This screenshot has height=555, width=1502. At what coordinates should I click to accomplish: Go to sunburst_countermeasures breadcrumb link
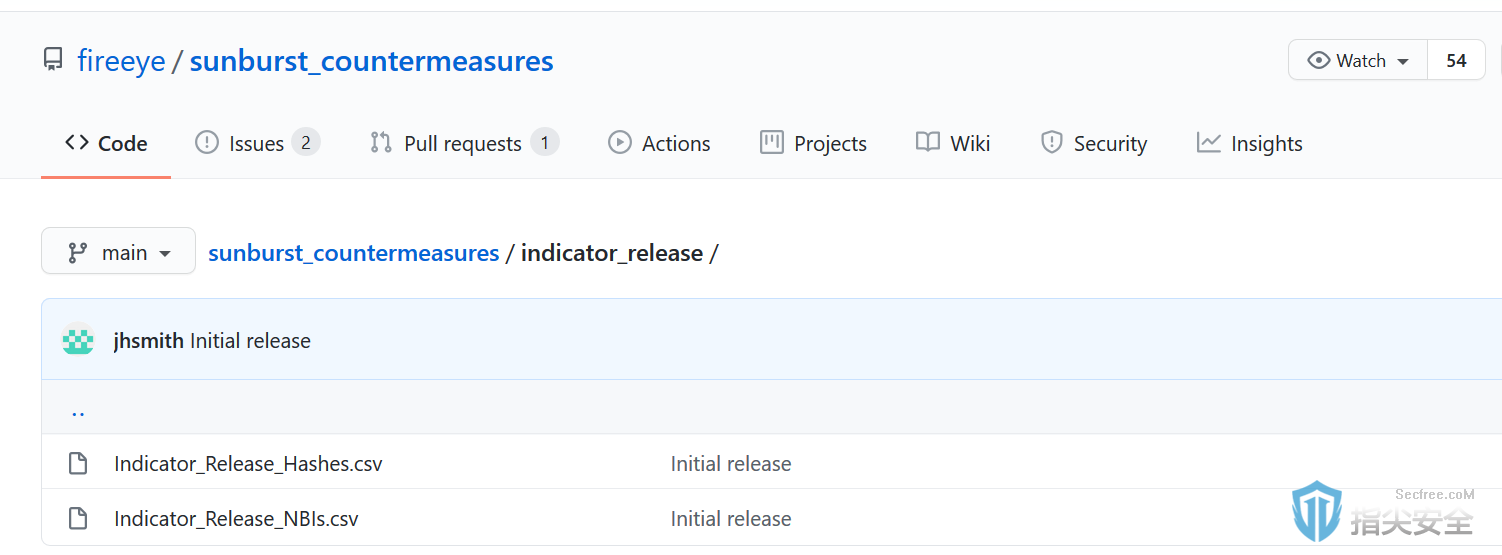pyautogui.click(x=353, y=253)
